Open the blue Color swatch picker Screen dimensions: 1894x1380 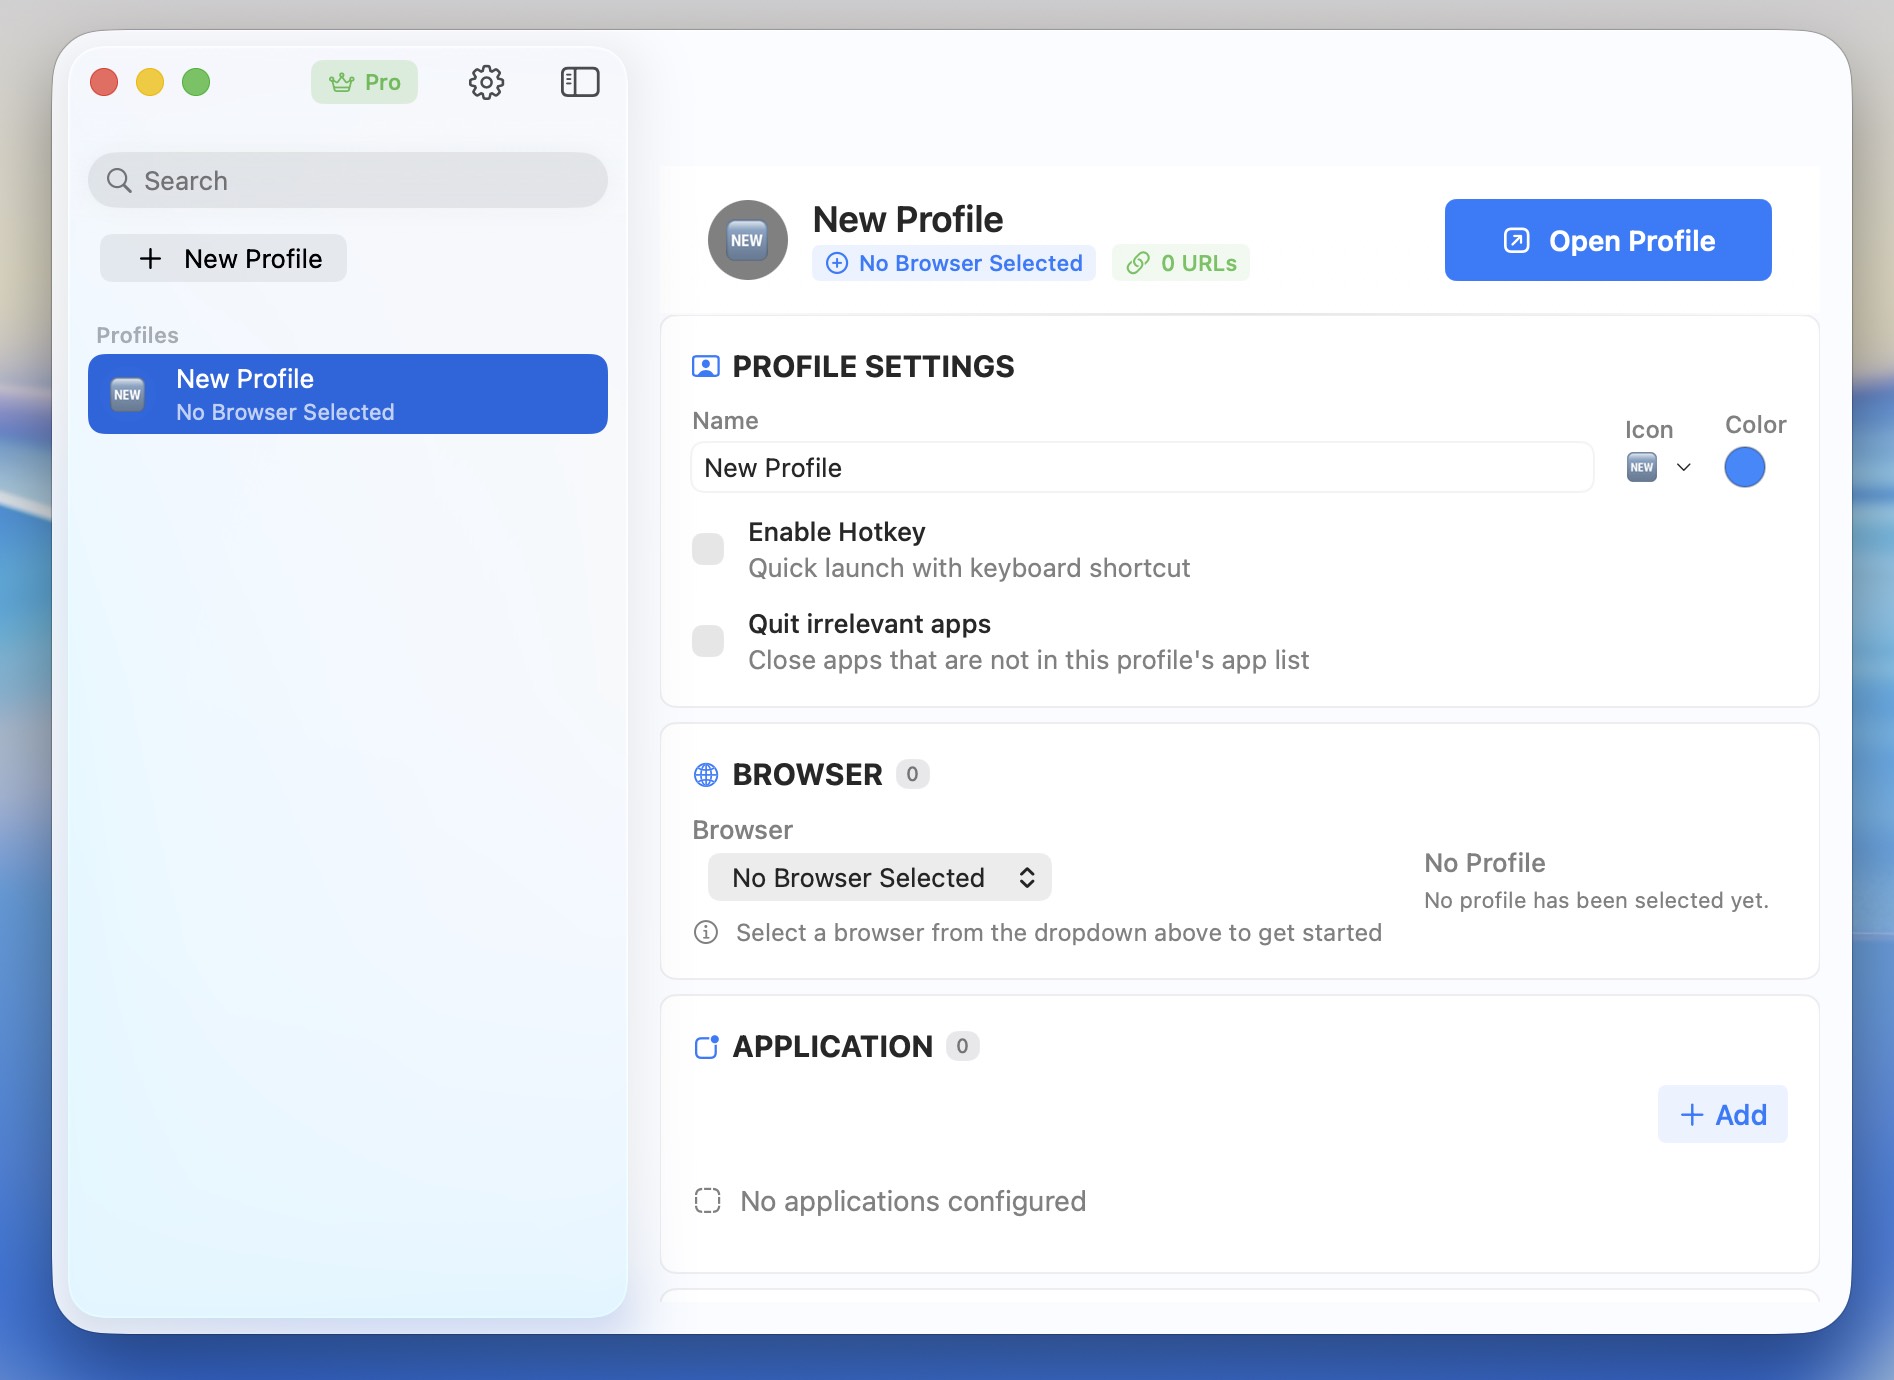[x=1744, y=467]
